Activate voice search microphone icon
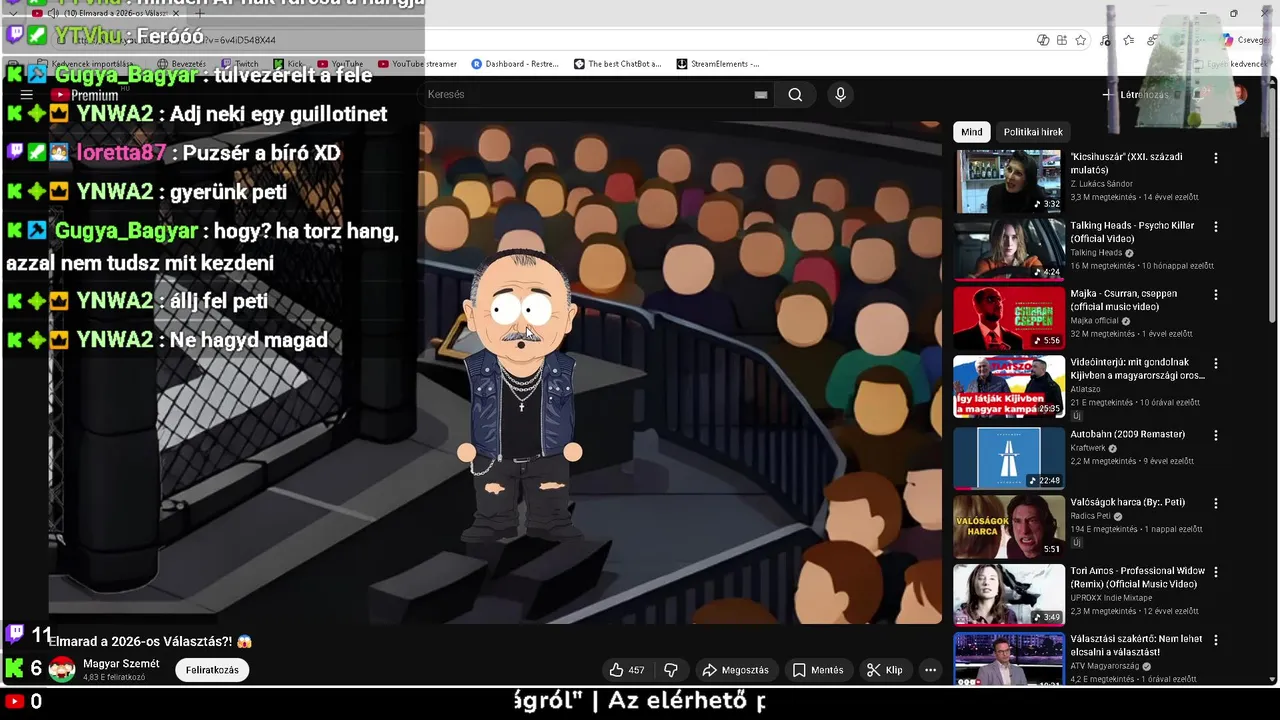1280x720 pixels. click(x=840, y=94)
